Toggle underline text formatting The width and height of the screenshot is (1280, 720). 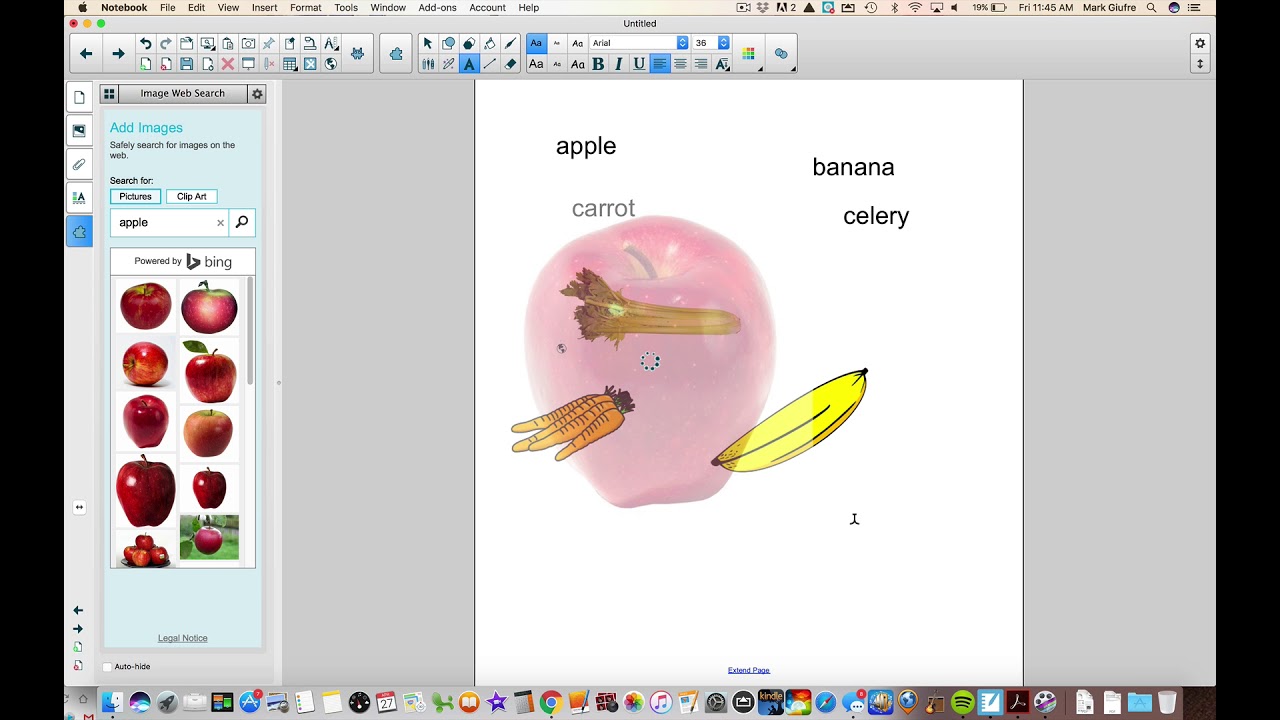tap(639, 64)
